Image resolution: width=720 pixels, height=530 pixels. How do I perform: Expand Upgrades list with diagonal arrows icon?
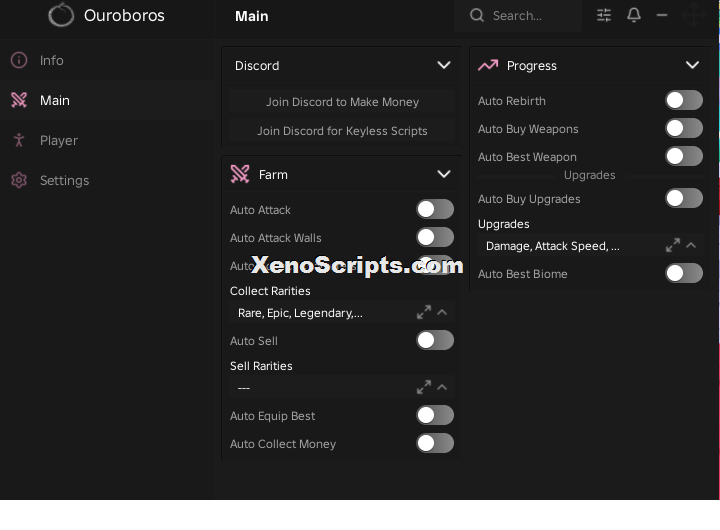click(673, 245)
